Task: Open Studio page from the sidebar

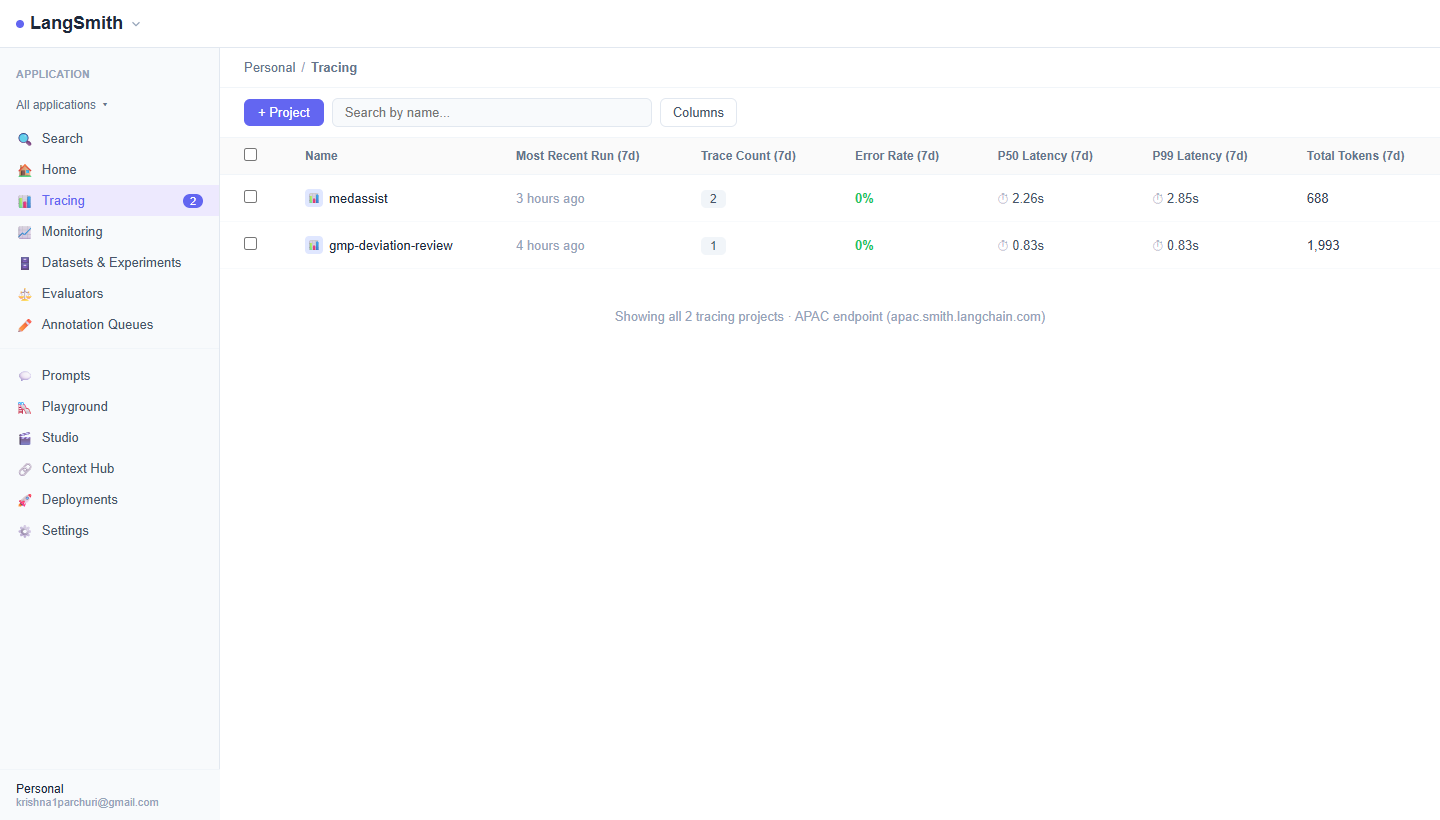Action: pos(110,438)
